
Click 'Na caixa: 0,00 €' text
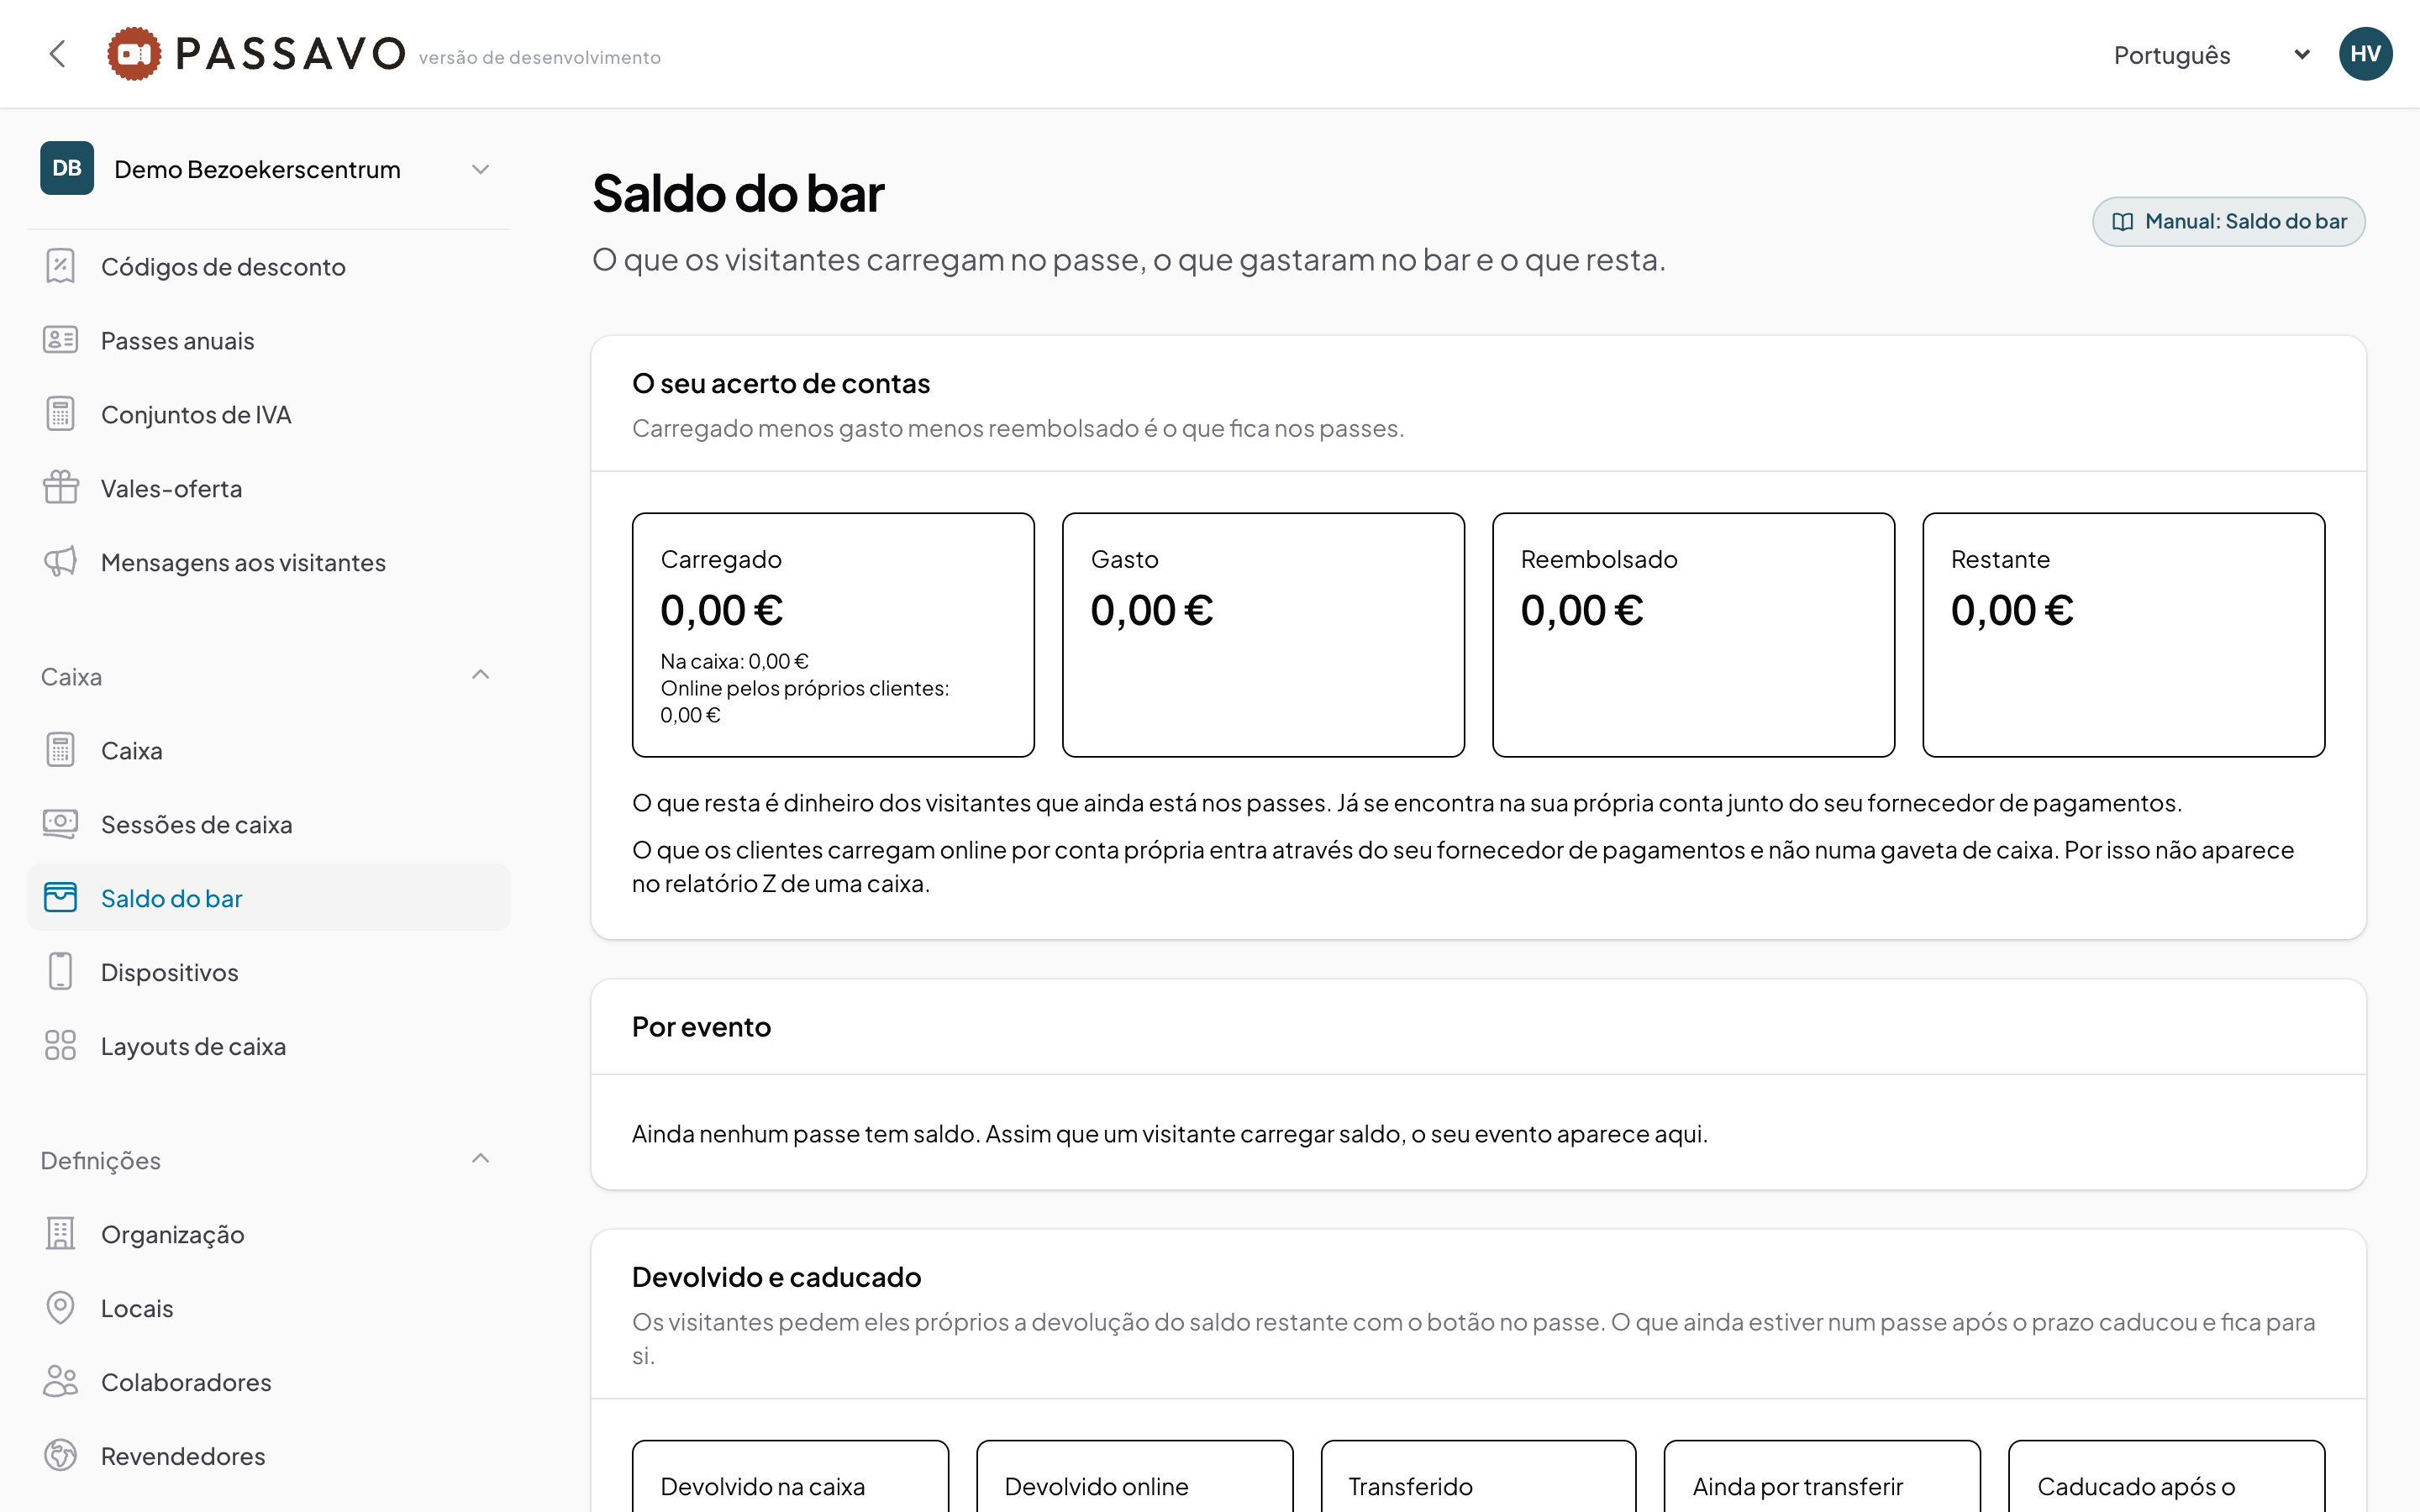[x=734, y=661]
